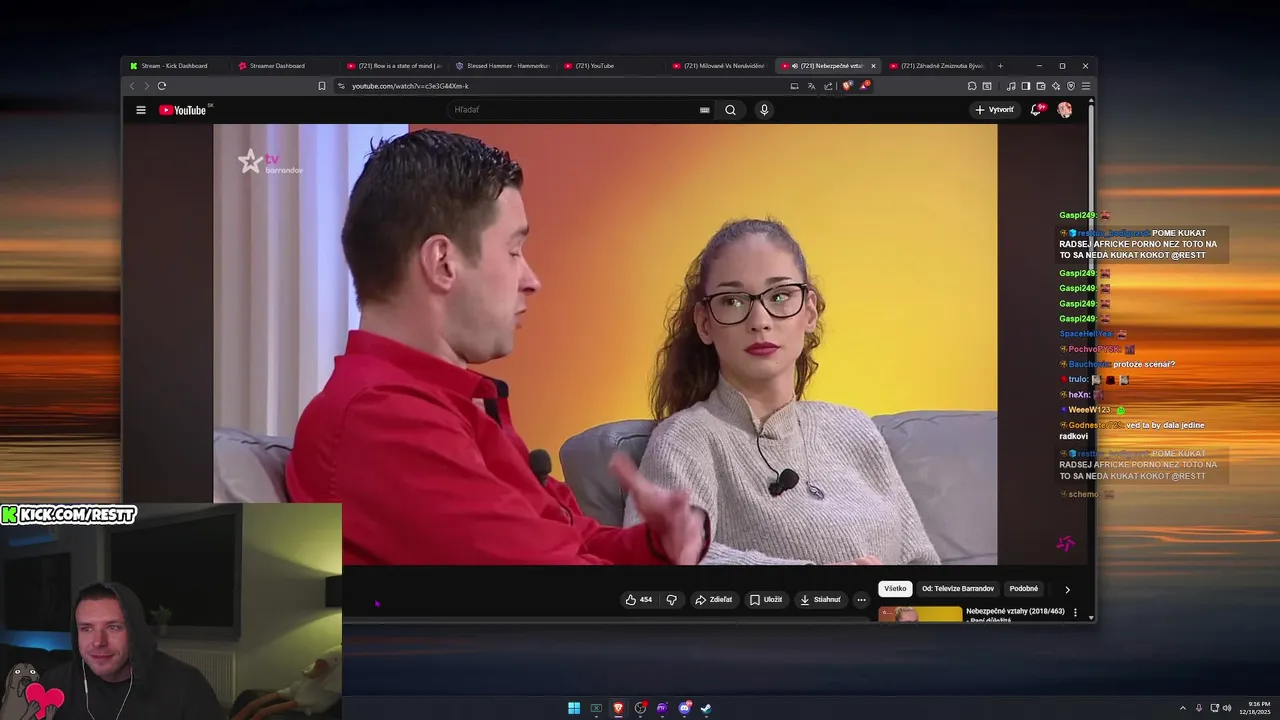
Task: Switch to the Streamer Dashboard tab
Action: tap(277, 66)
